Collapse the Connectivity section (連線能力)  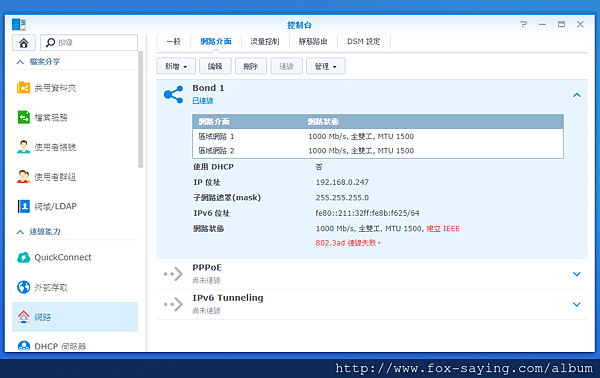tap(20, 232)
